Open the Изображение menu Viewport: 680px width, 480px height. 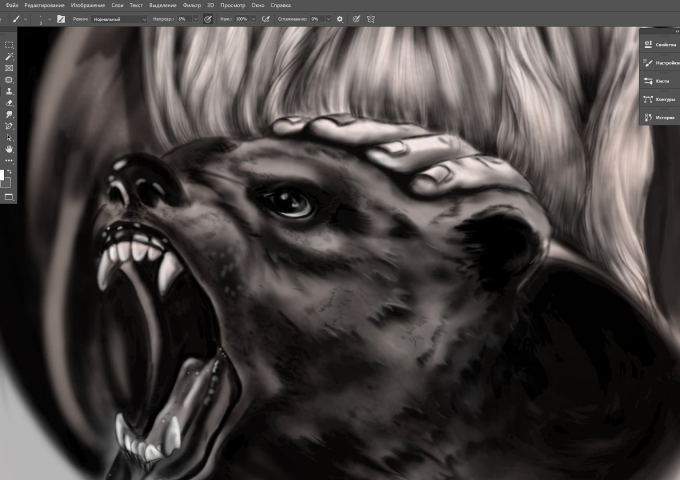click(x=88, y=5)
